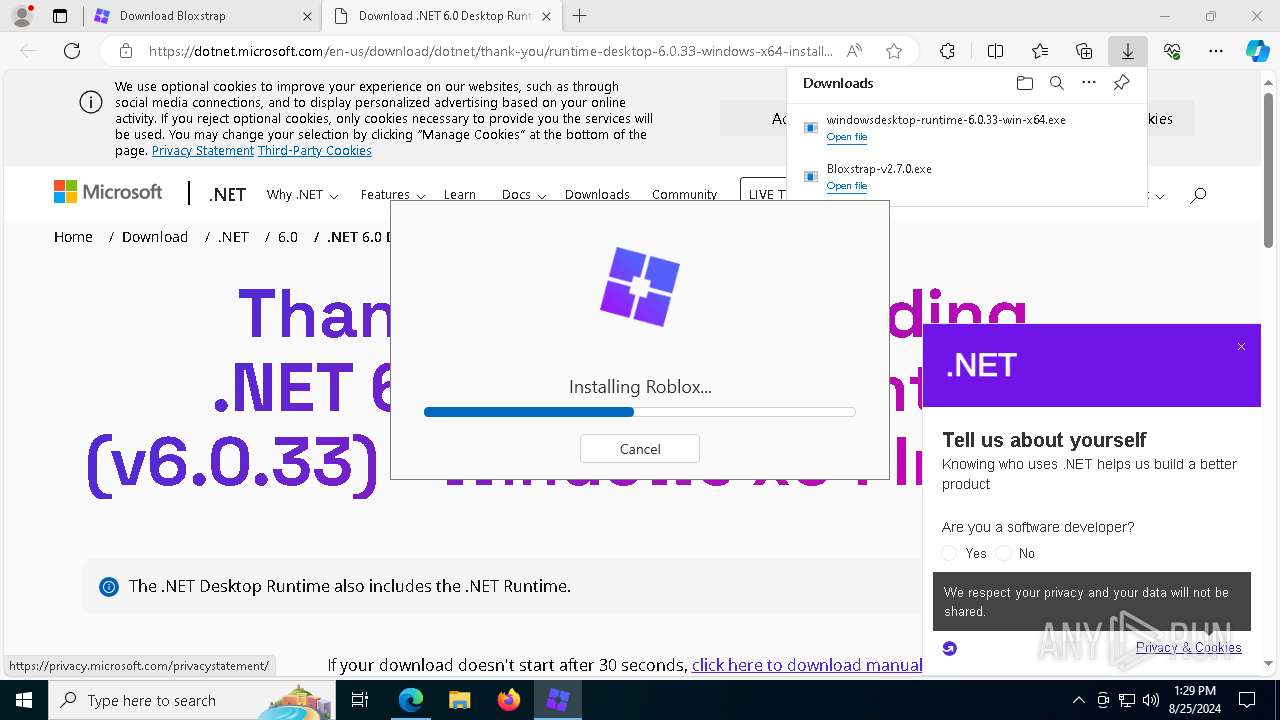This screenshot has width=1280, height=720.
Task: Launch Firefox from the taskbar
Action: click(x=509, y=700)
